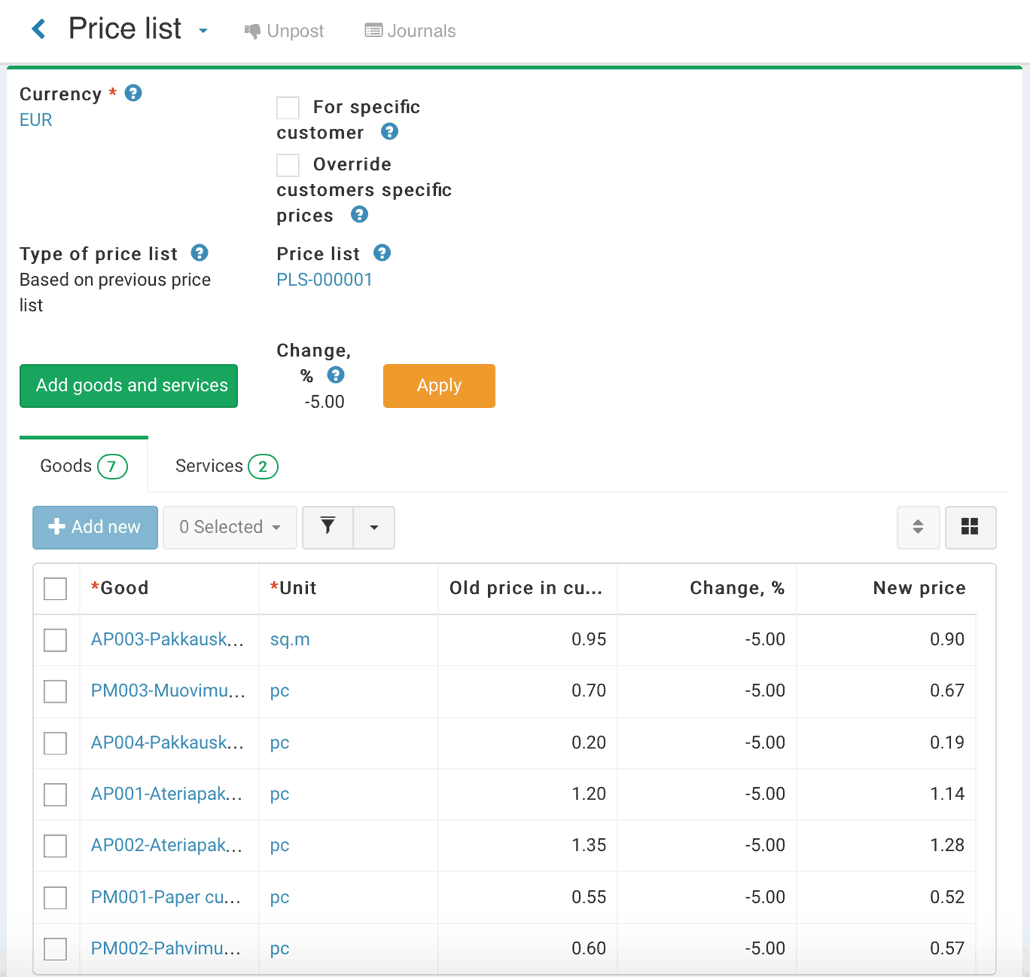The height and width of the screenshot is (977, 1030).
Task: Click the sort order icon
Action: pos(918,527)
